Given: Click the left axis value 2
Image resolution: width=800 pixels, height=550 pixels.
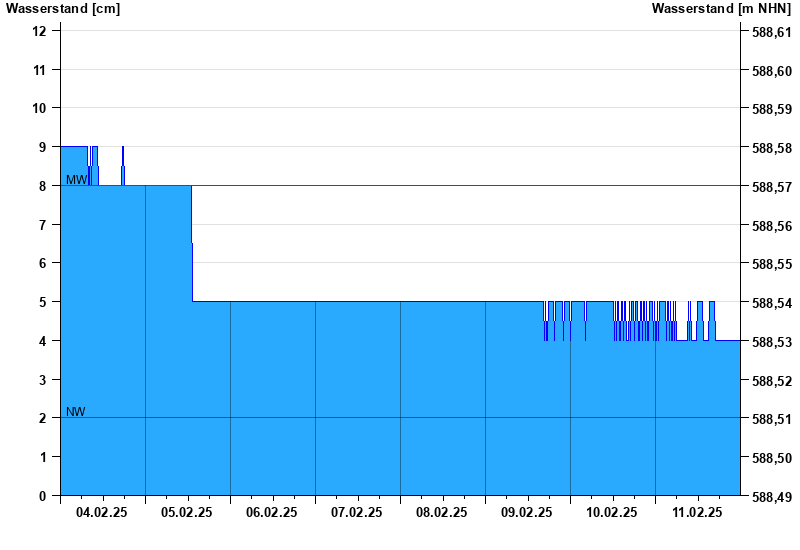Looking at the screenshot, I should pyautogui.click(x=42, y=418).
